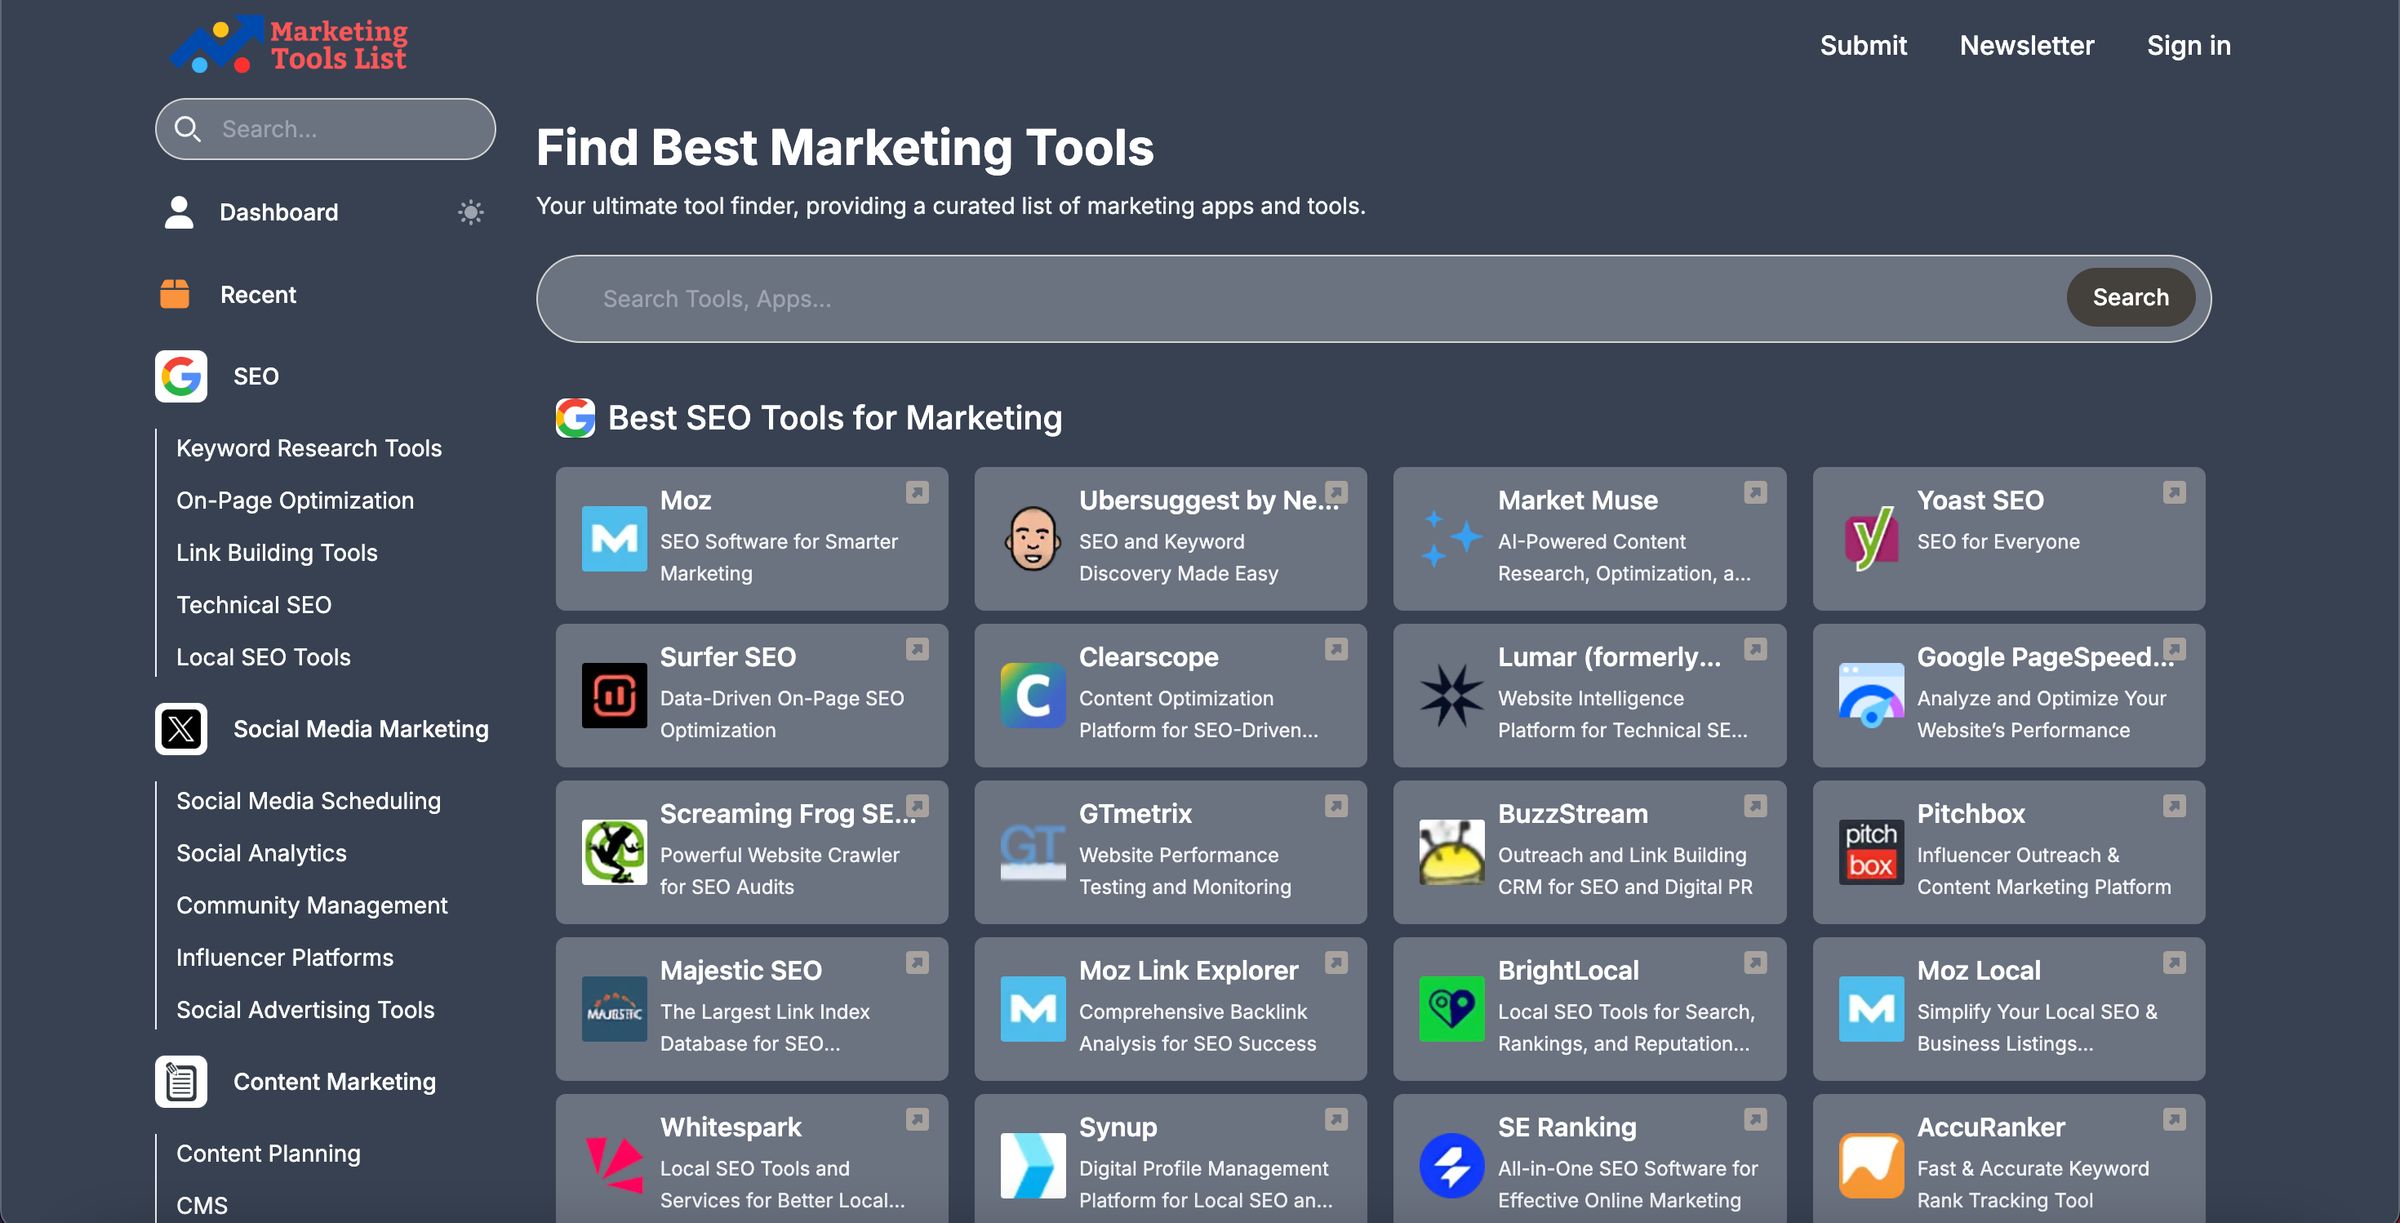The height and width of the screenshot is (1223, 2400).
Task: Open Pitchbox external link arrow
Action: (2174, 806)
